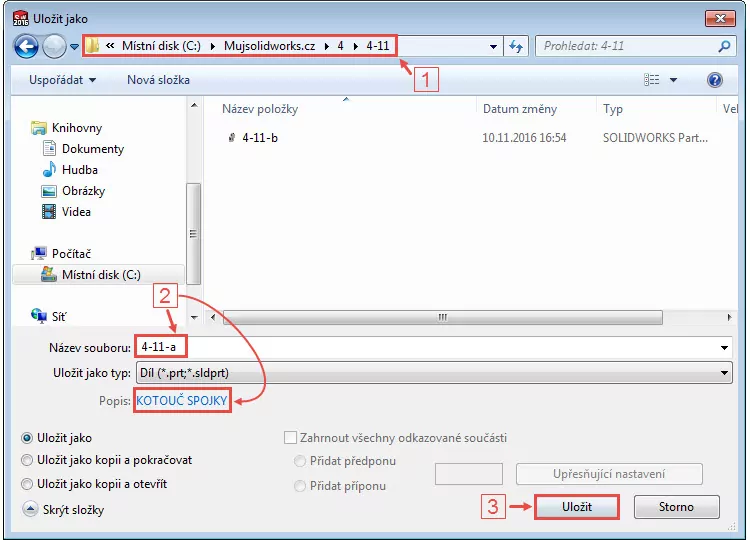Open help with the question mark icon
This screenshot has width=750, height=540.
pyautogui.click(x=715, y=80)
